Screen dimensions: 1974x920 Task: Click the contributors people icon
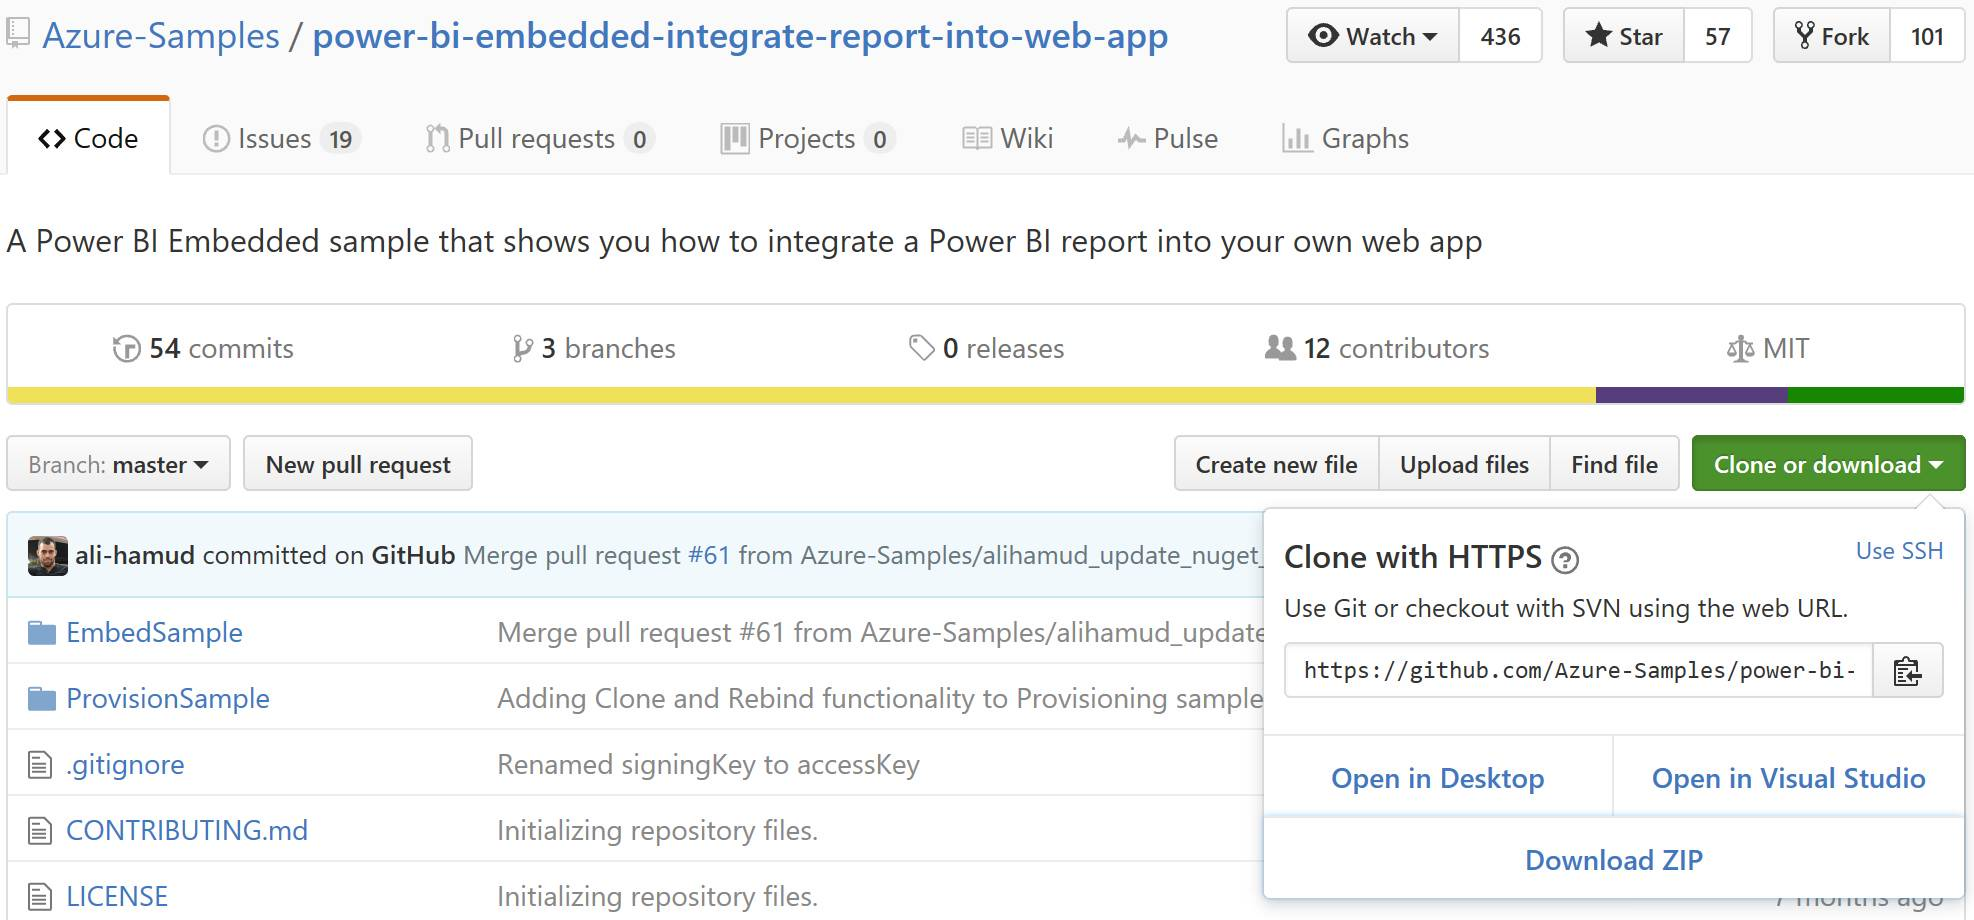click(x=1280, y=348)
